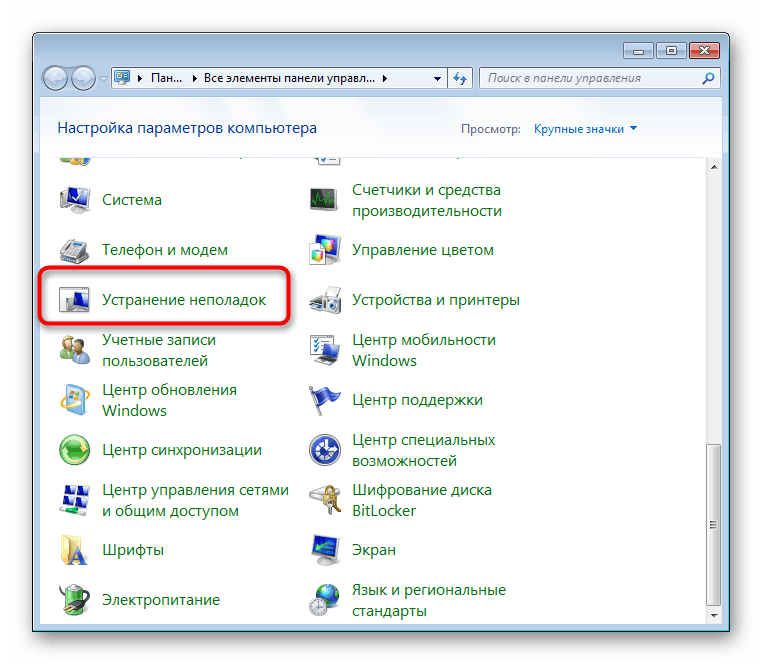
Task: Minimize the Control Panel window
Action: (x=638, y=51)
